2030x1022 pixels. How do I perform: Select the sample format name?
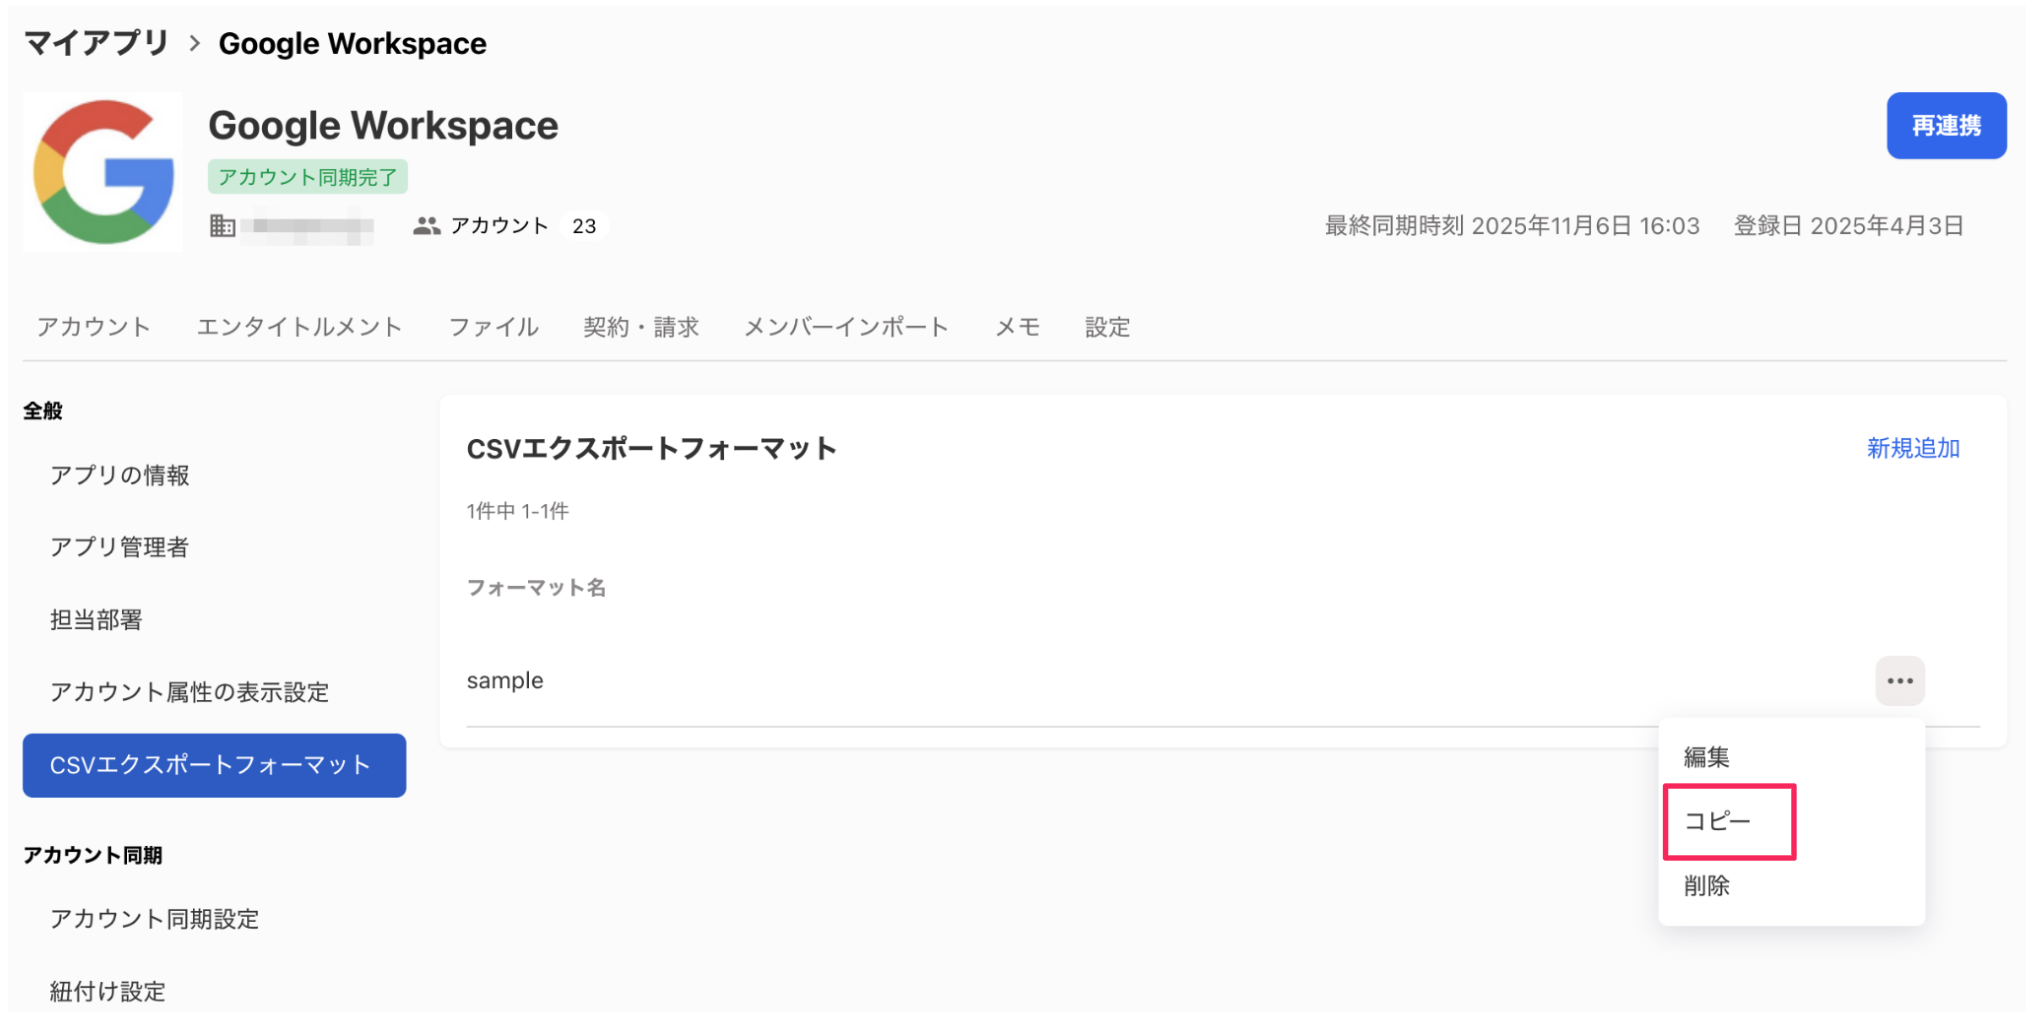pyautogui.click(x=504, y=680)
